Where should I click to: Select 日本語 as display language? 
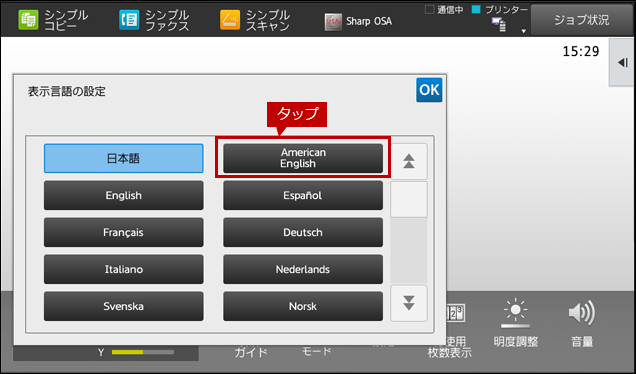tap(124, 158)
